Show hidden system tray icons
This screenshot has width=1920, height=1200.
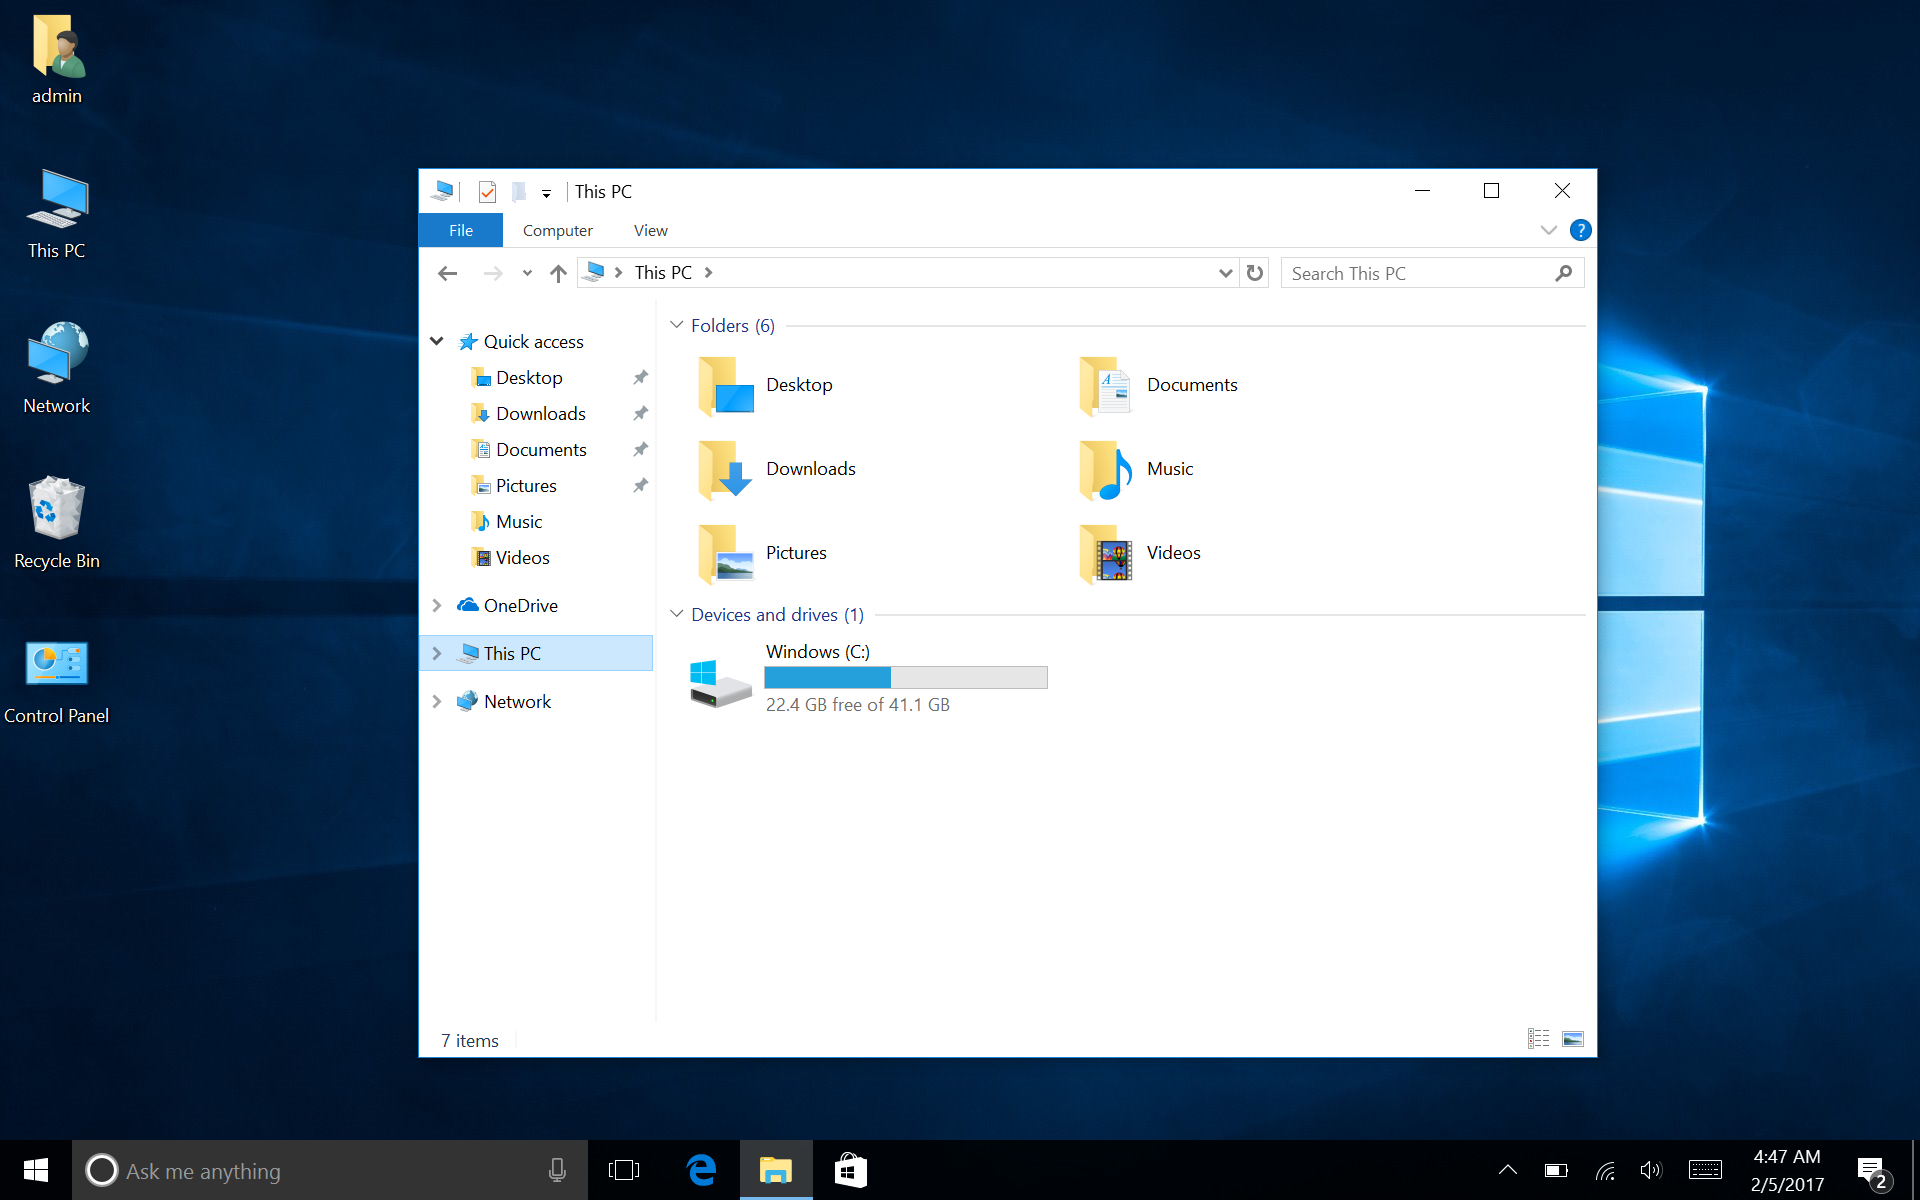tap(1507, 1170)
